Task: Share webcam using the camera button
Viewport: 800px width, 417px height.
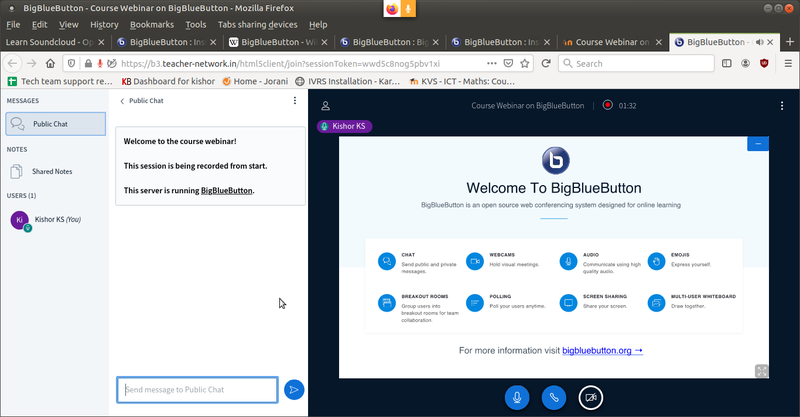Action: click(x=591, y=398)
